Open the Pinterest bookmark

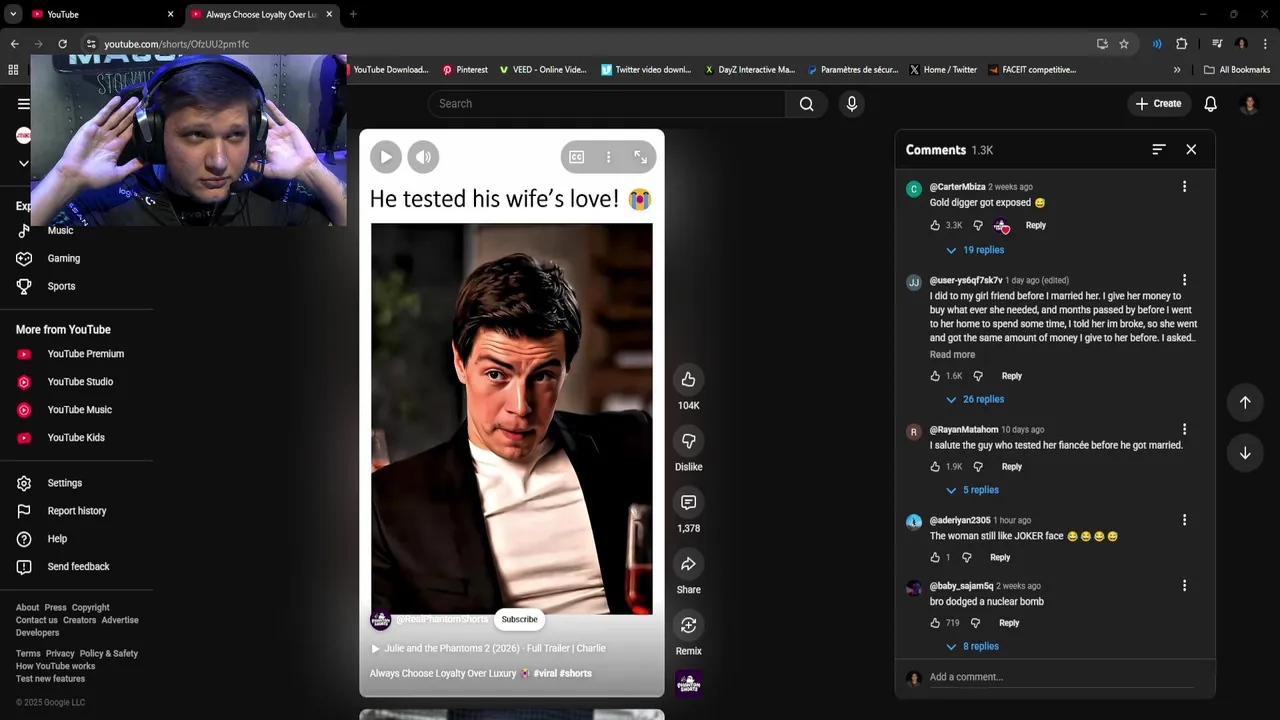click(x=465, y=70)
